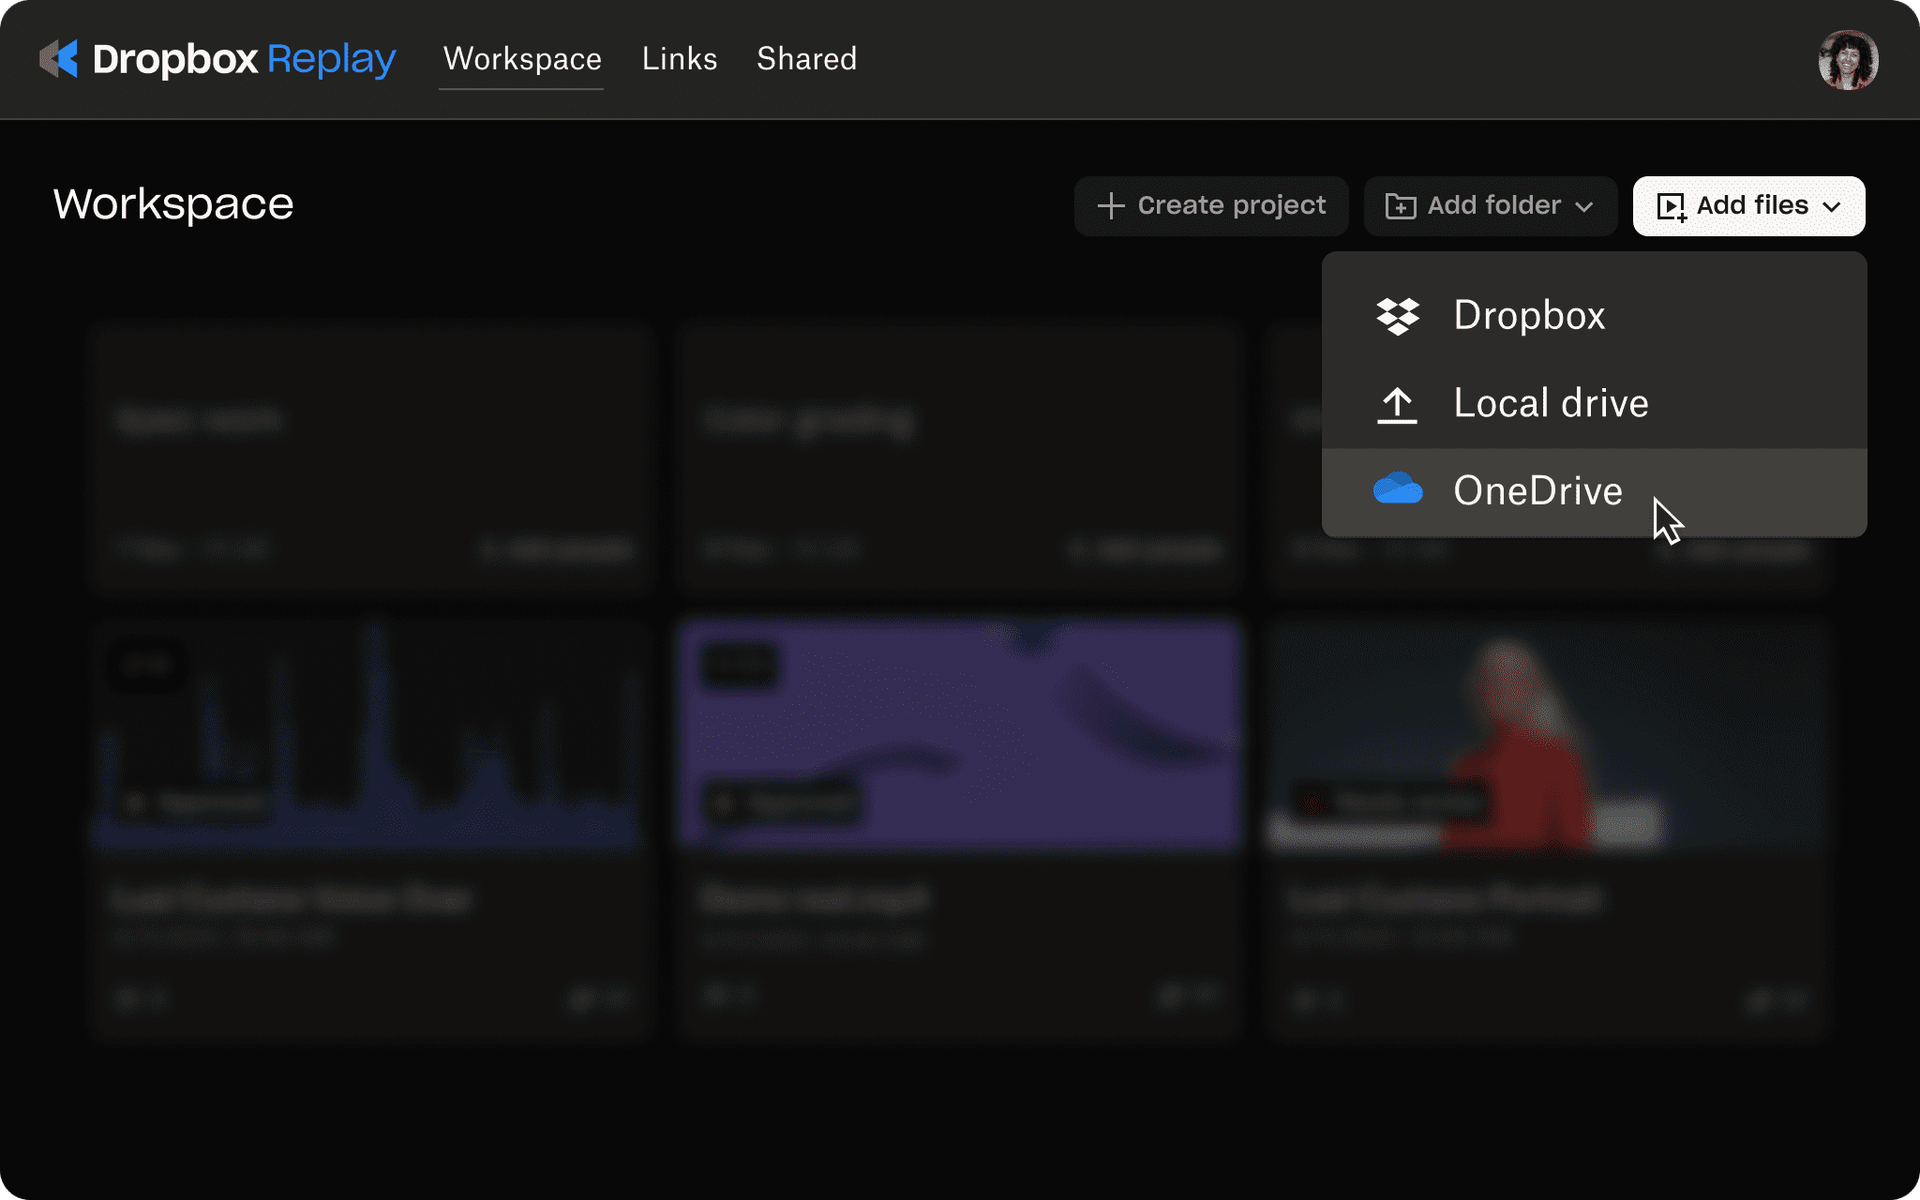Choose OneDrive cloud icon in menu
Viewport: 1920px width, 1200px height.
1399,489
